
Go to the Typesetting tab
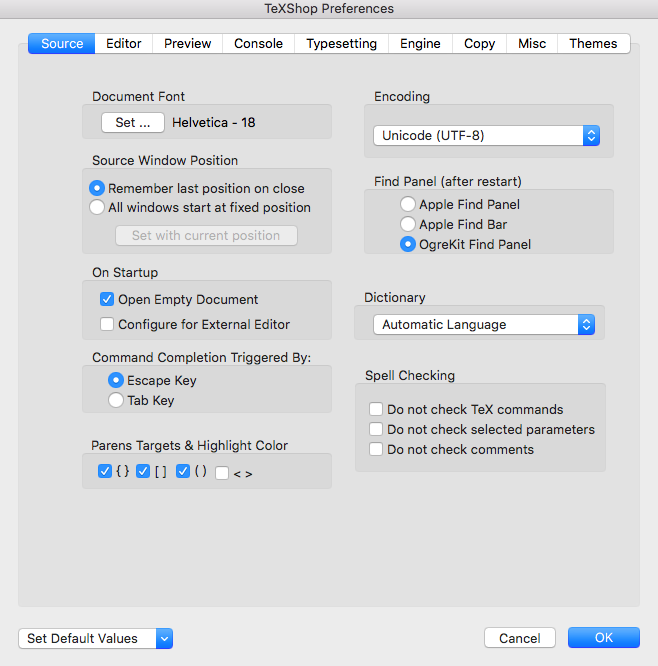(342, 44)
